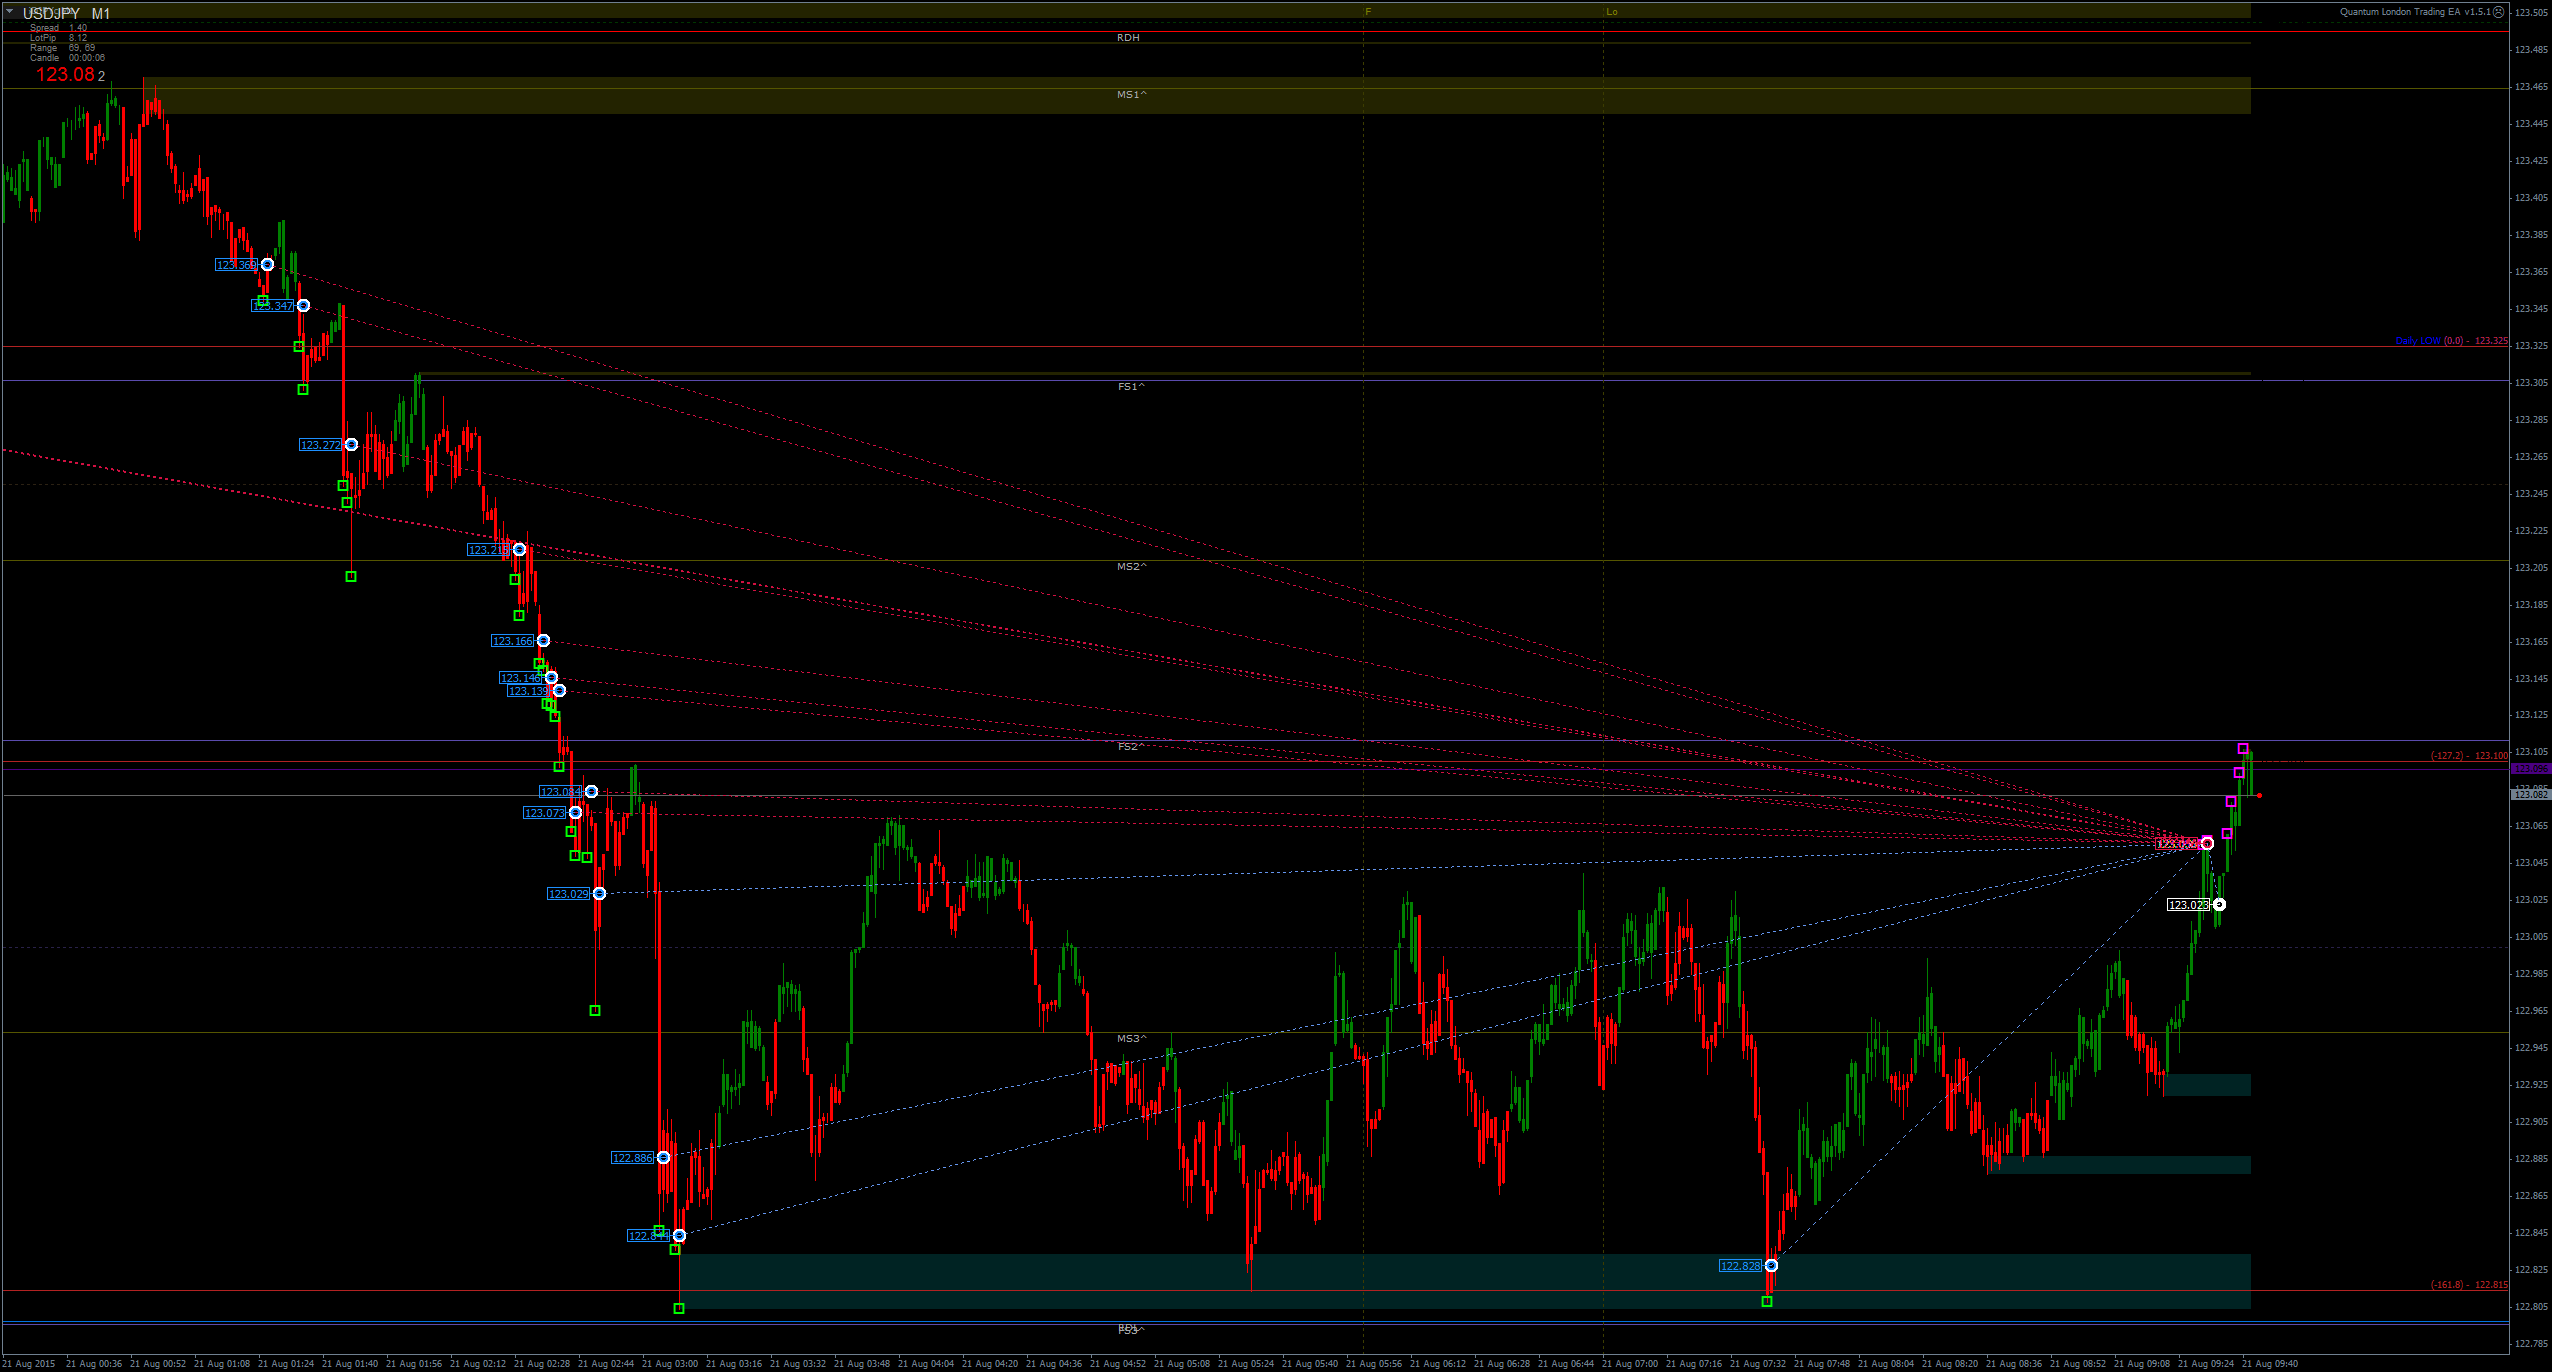Click the USDJPY M1 chart title
This screenshot has height=1372, width=2552.
pos(66,13)
